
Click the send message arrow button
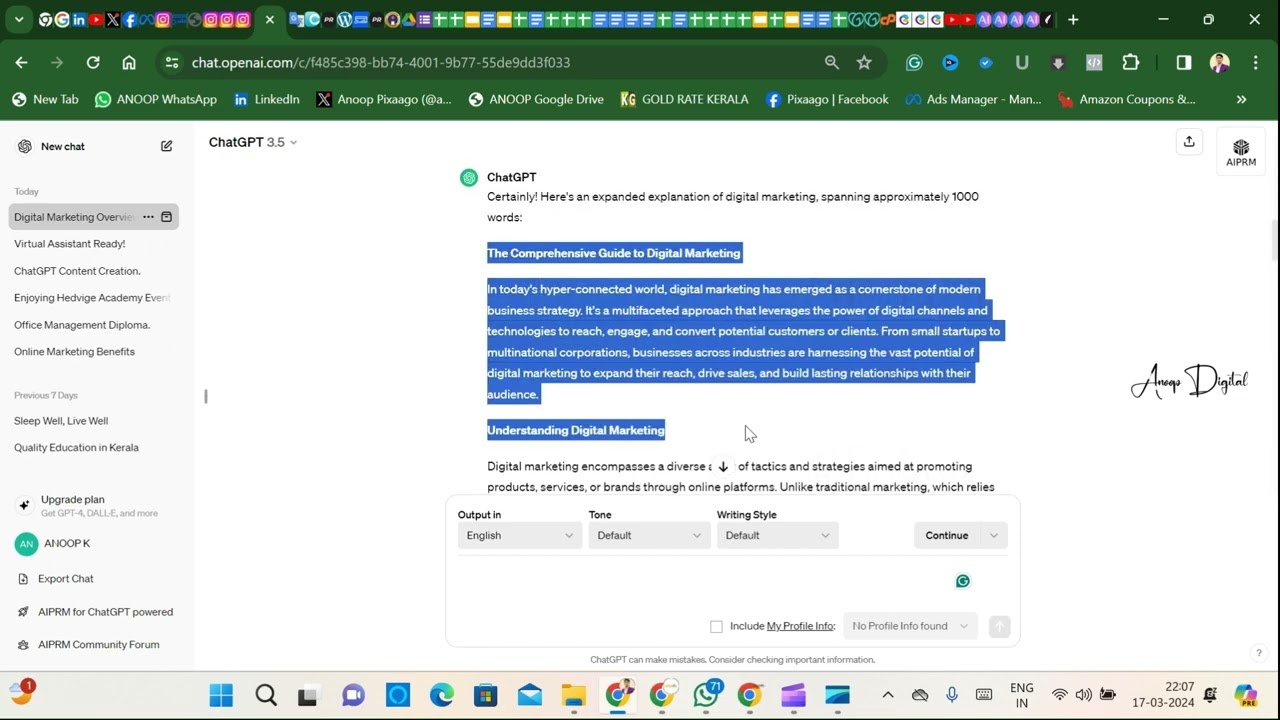(x=999, y=626)
